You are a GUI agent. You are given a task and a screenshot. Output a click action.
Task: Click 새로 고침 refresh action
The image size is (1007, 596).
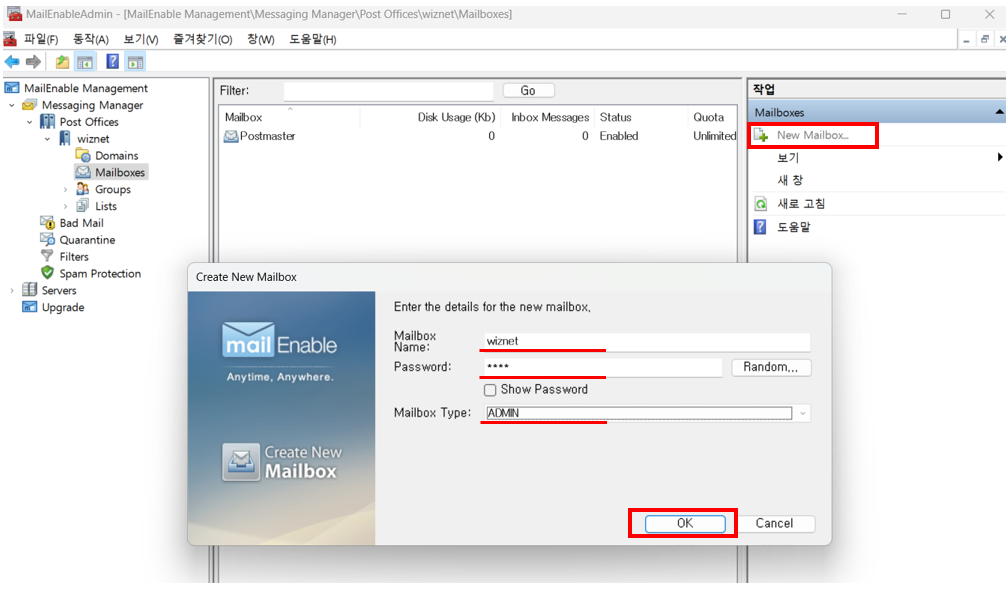click(x=801, y=204)
